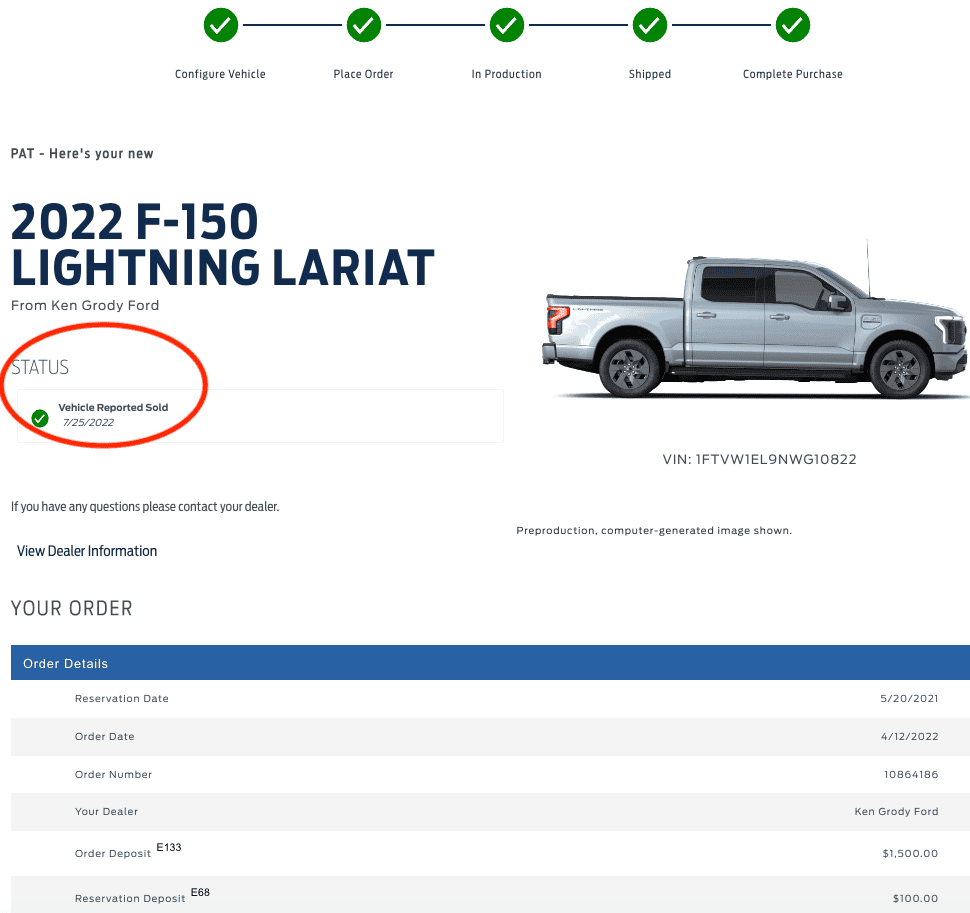
Task: Click the Reservation Date row label
Action: click(x=122, y=698)
